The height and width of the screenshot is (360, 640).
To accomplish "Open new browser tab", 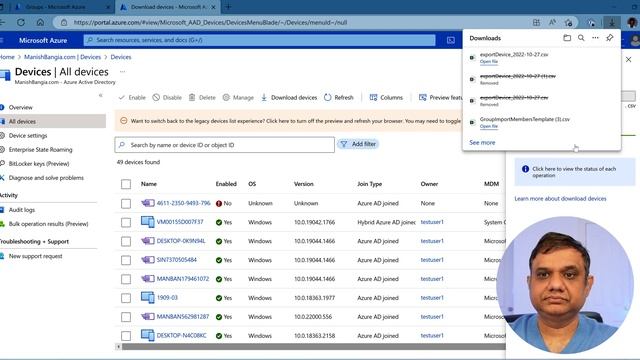I will point(228,7).
